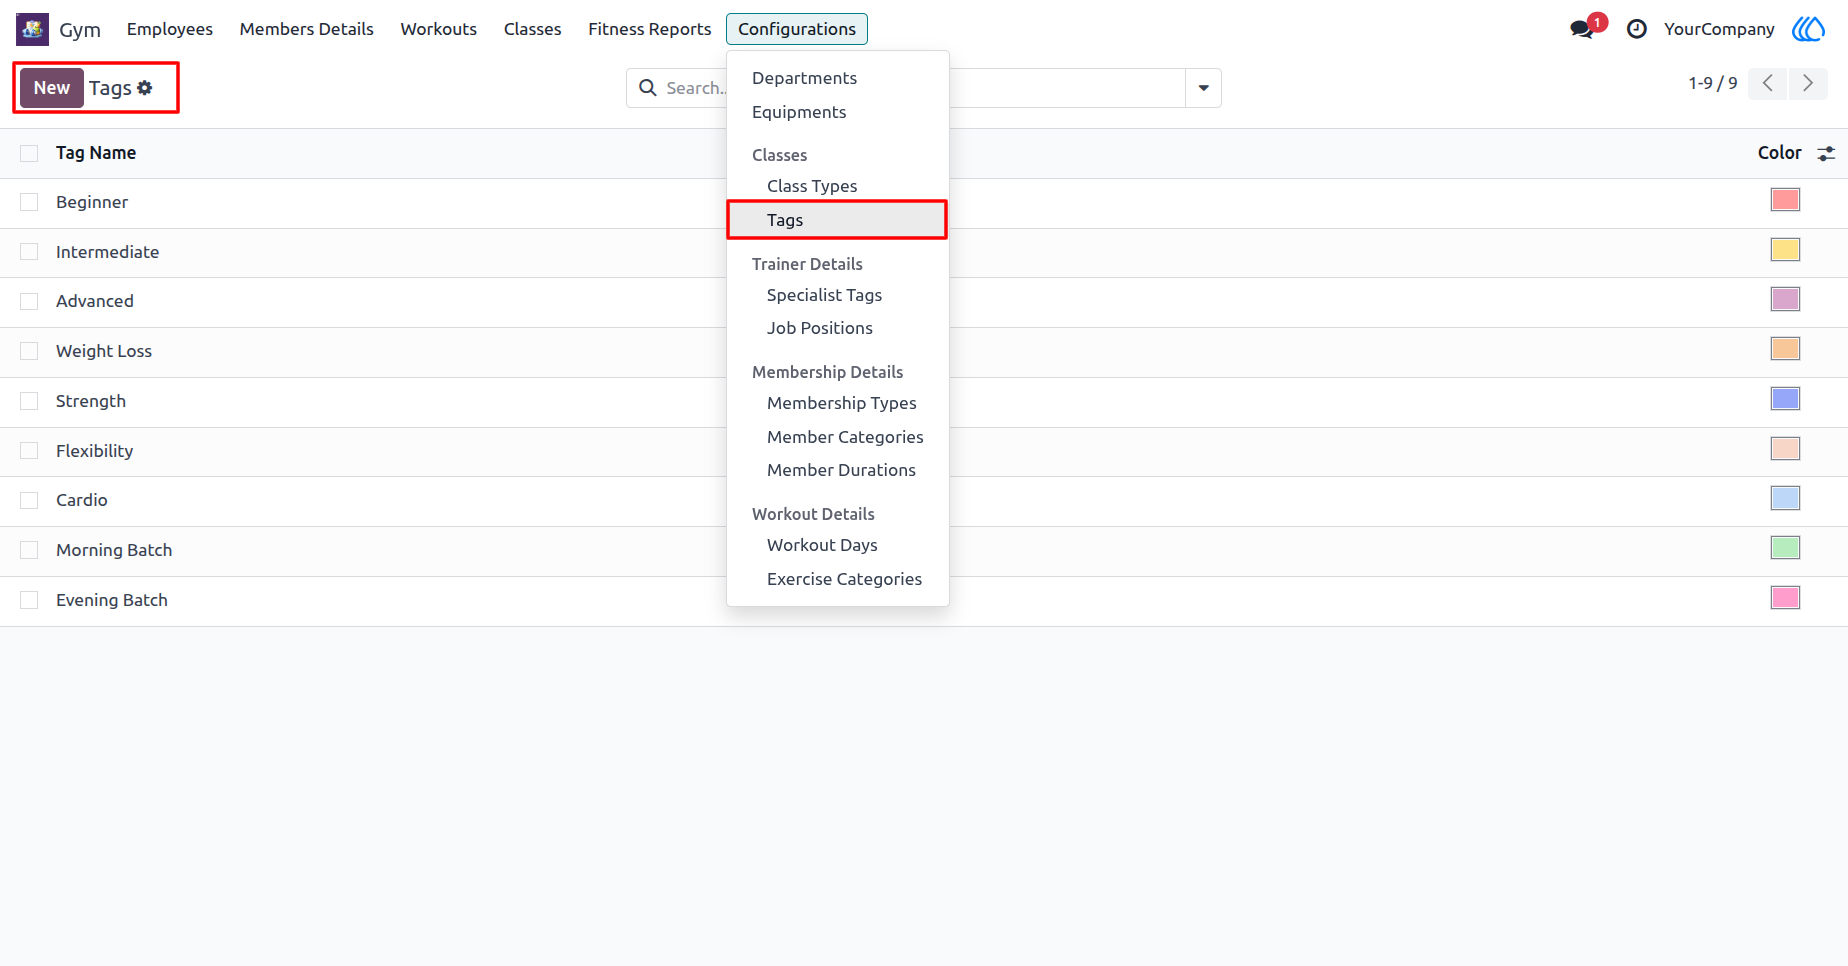Check the Intermediate row checkbox
This screenshot has height=966, width=1848.
point(29,252)
